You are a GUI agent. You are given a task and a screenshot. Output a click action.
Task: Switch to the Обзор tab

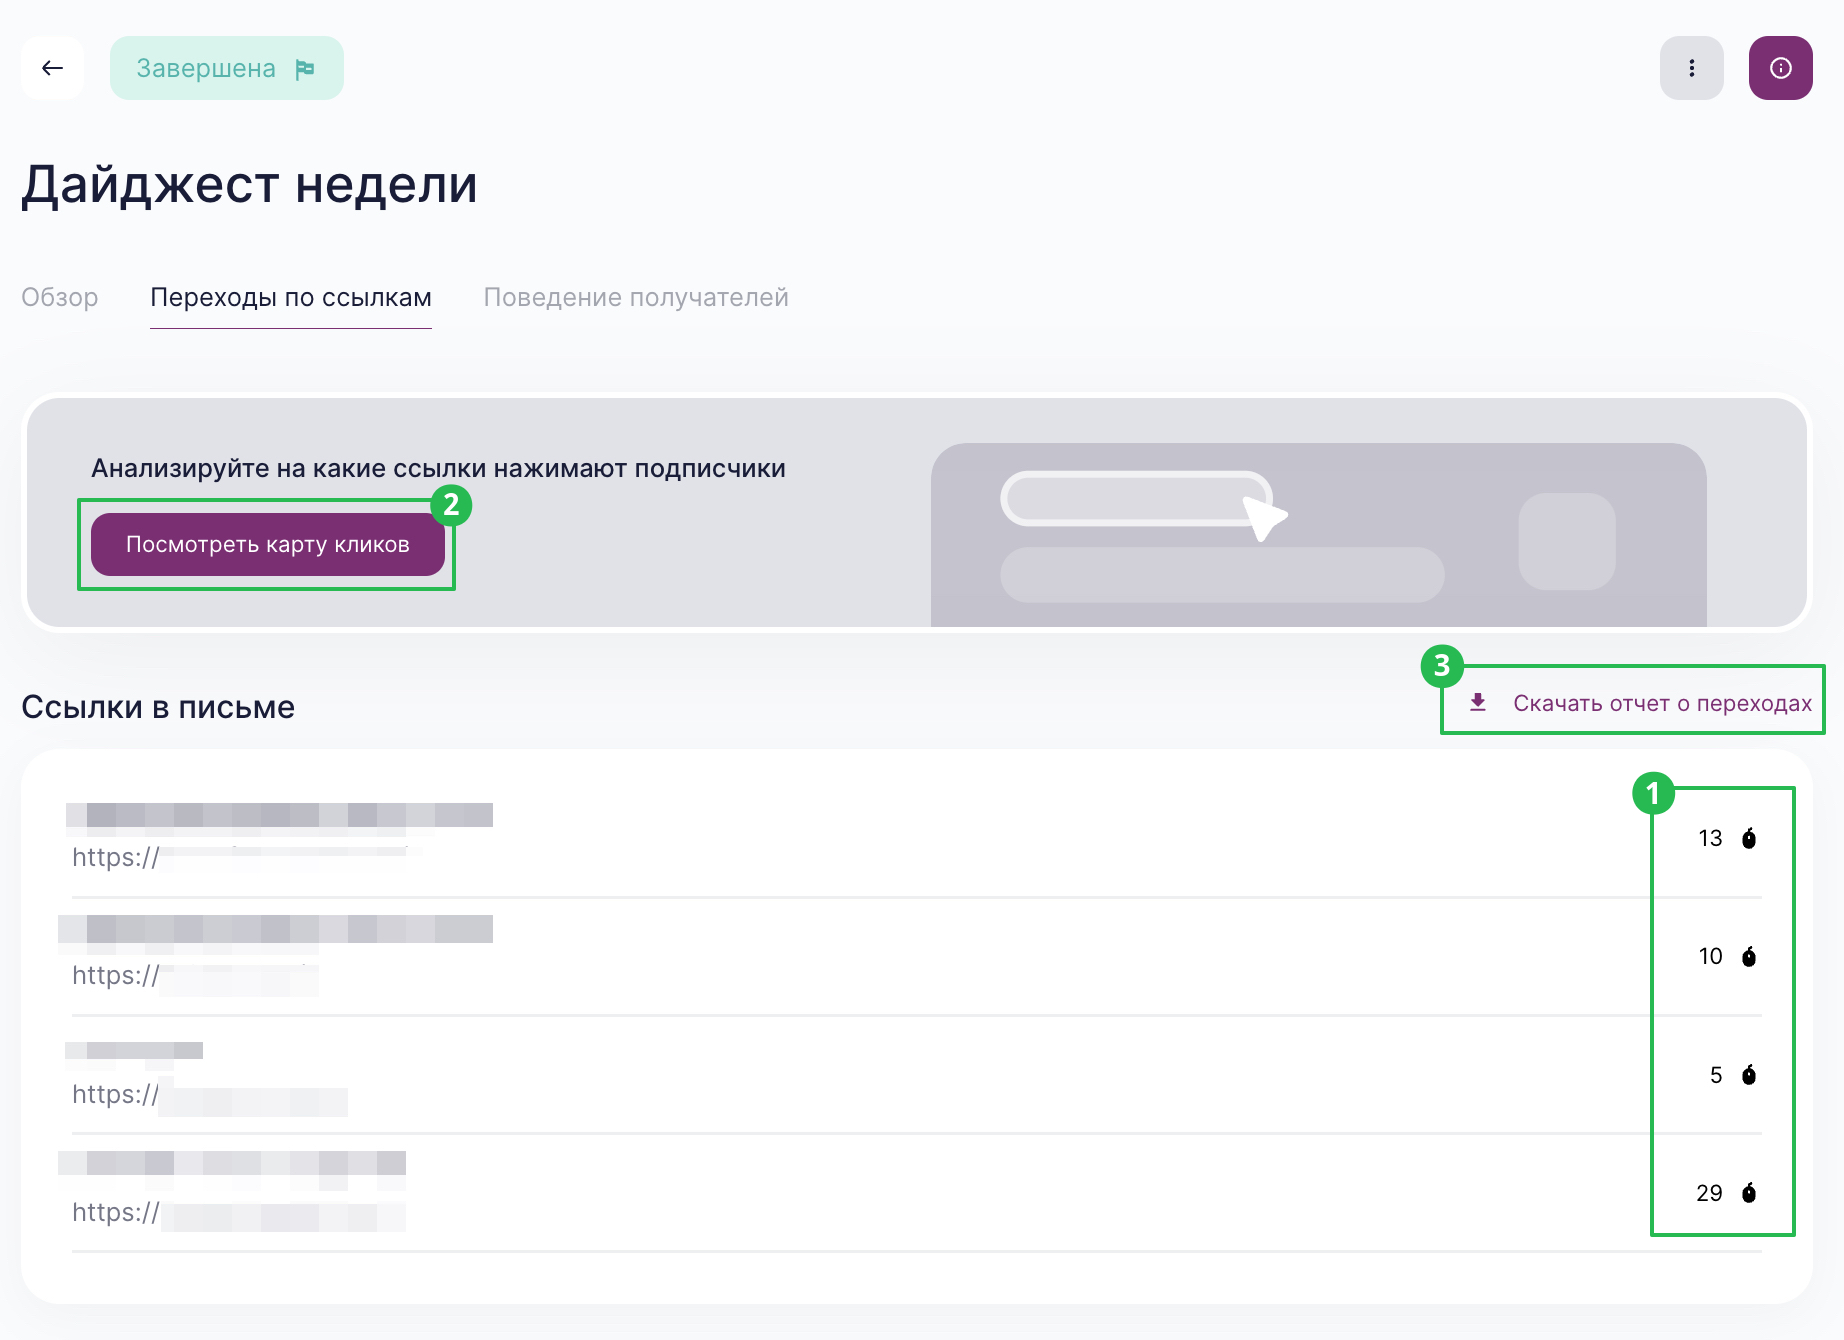(60, 297)
